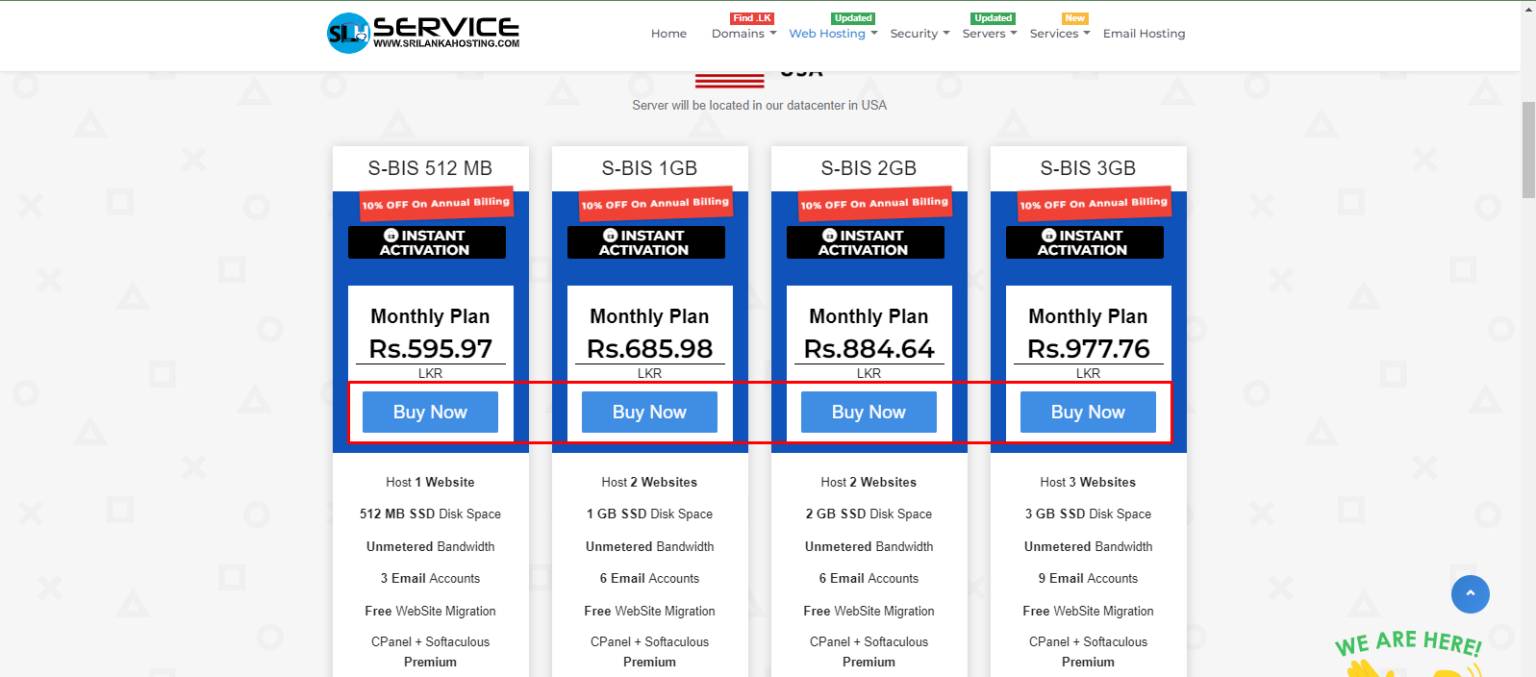The image size is (1536, 677).
Task: Expand the Domains dropdown menu
Action: click(x=743, y=34)
